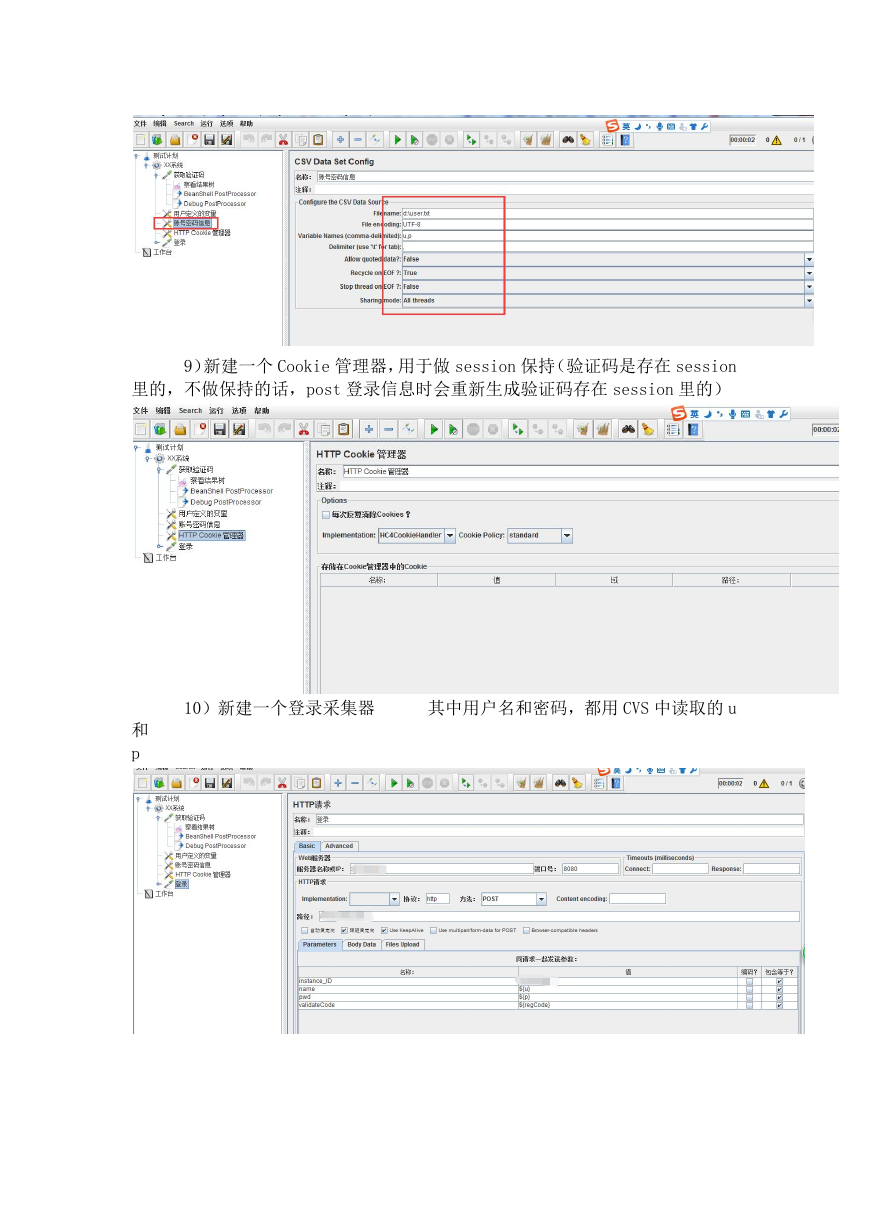Select the Parameters tab in HTTP请求

coord(320,944)
